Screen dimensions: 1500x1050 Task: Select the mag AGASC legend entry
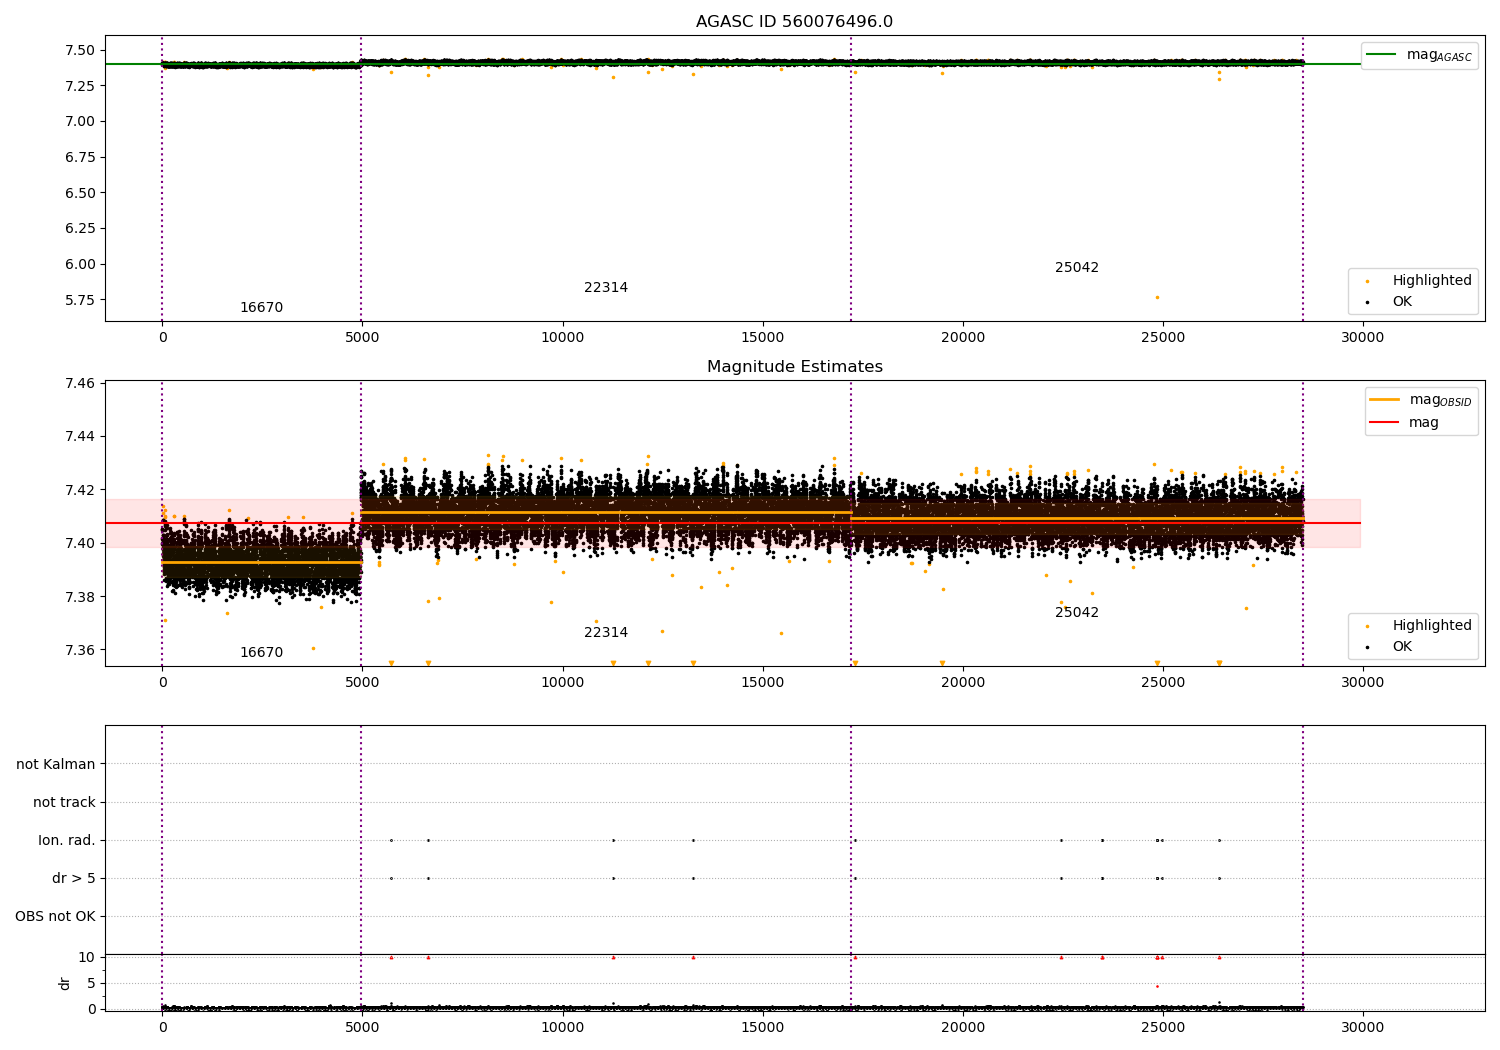(1420, 55)
